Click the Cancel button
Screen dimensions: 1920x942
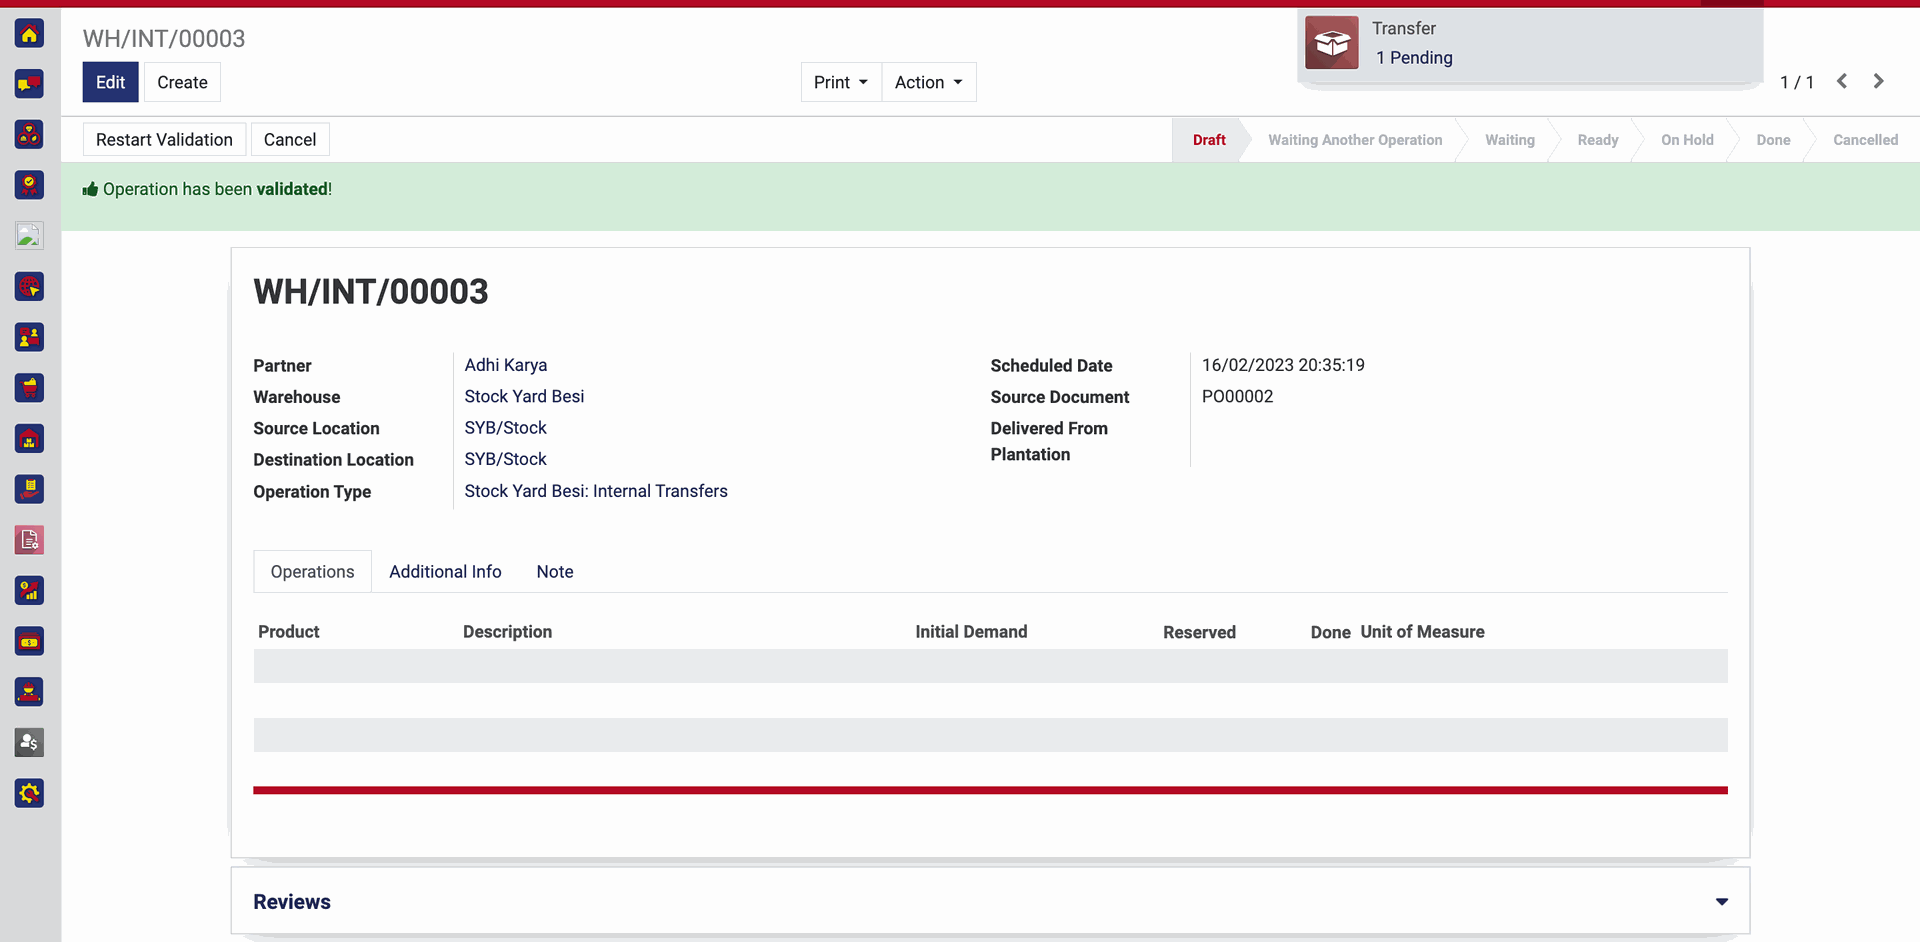click(289, 140)
